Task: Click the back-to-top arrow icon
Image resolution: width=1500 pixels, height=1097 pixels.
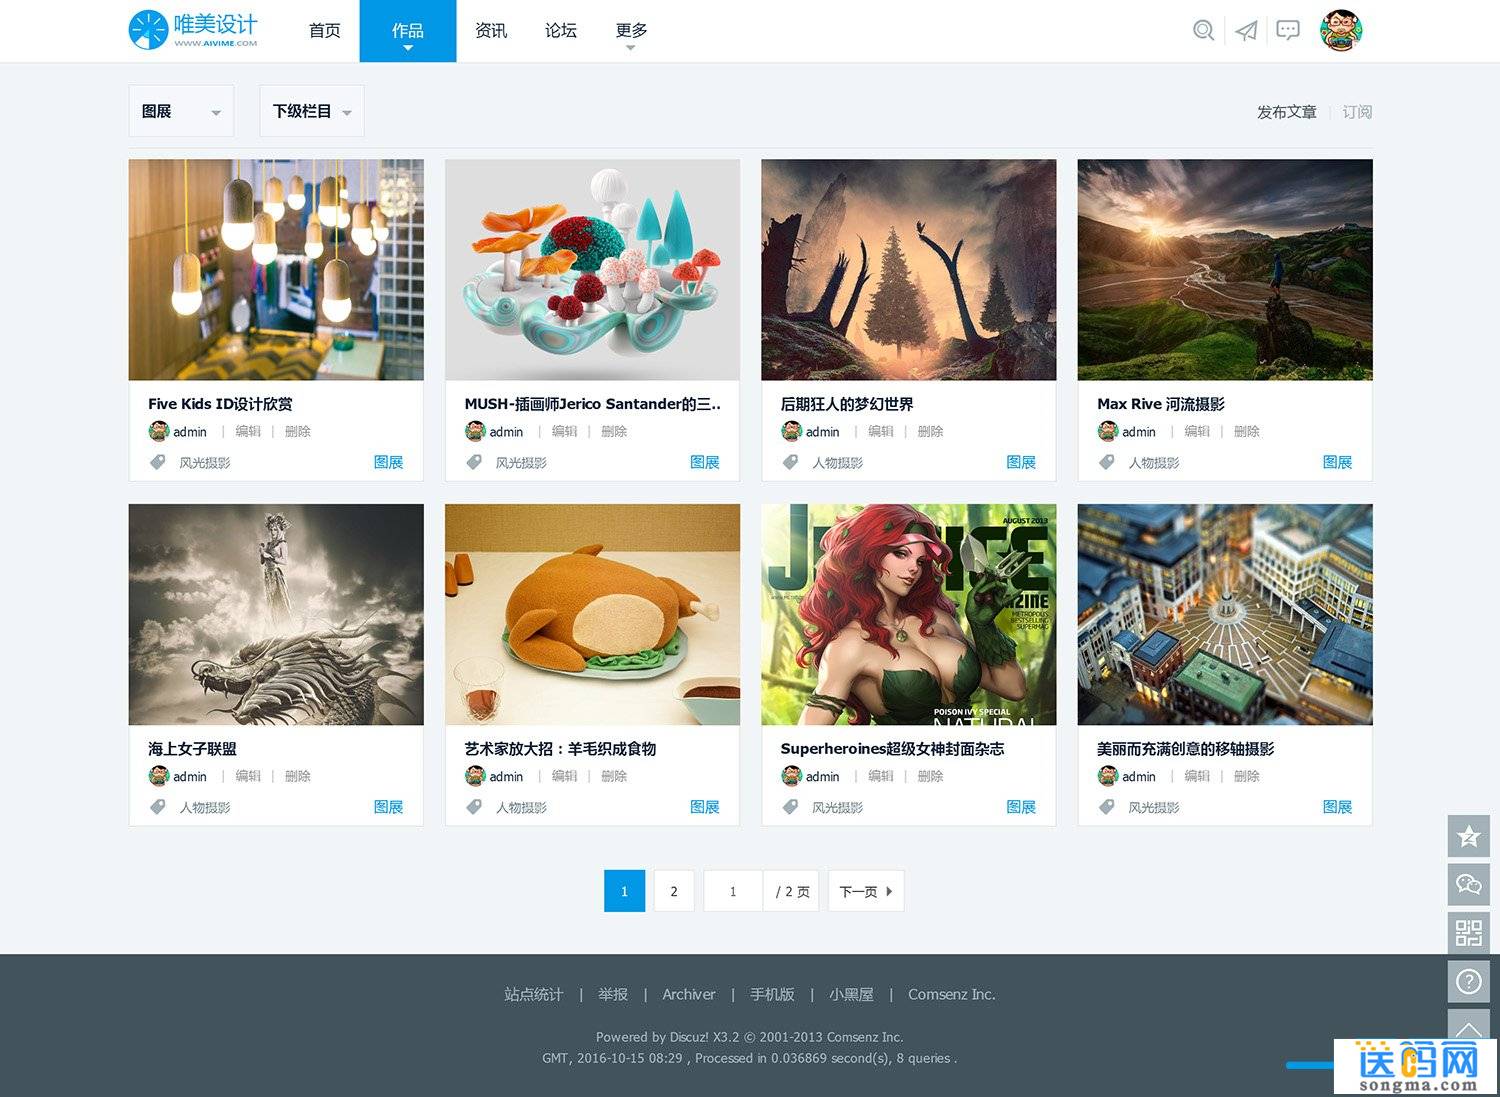Action: pos(1468,1026)
